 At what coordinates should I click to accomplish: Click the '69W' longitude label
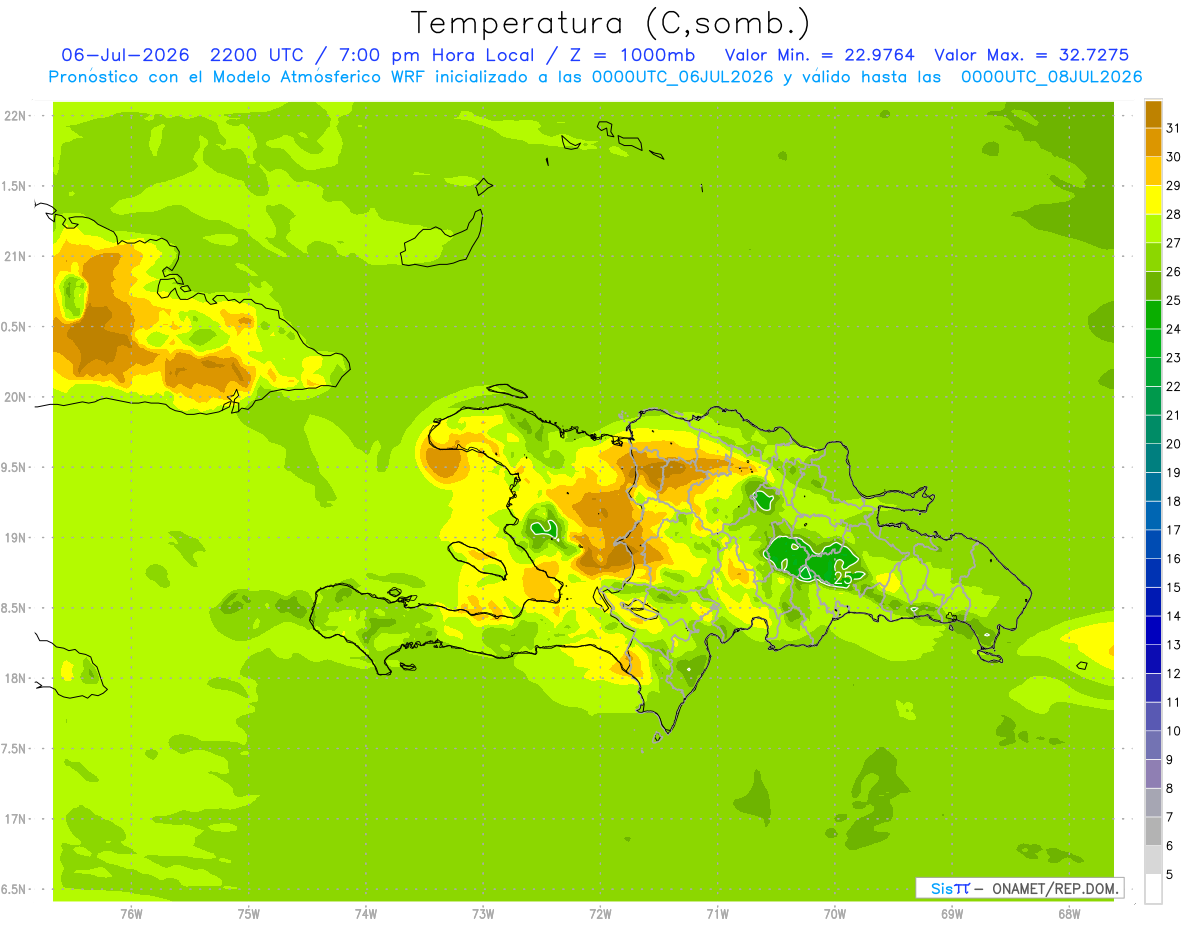[952, 914]
